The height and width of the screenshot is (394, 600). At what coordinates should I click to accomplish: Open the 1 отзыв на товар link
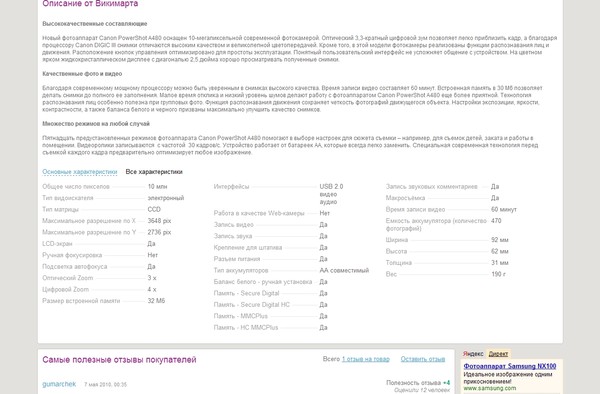click(x=365, y=359)
